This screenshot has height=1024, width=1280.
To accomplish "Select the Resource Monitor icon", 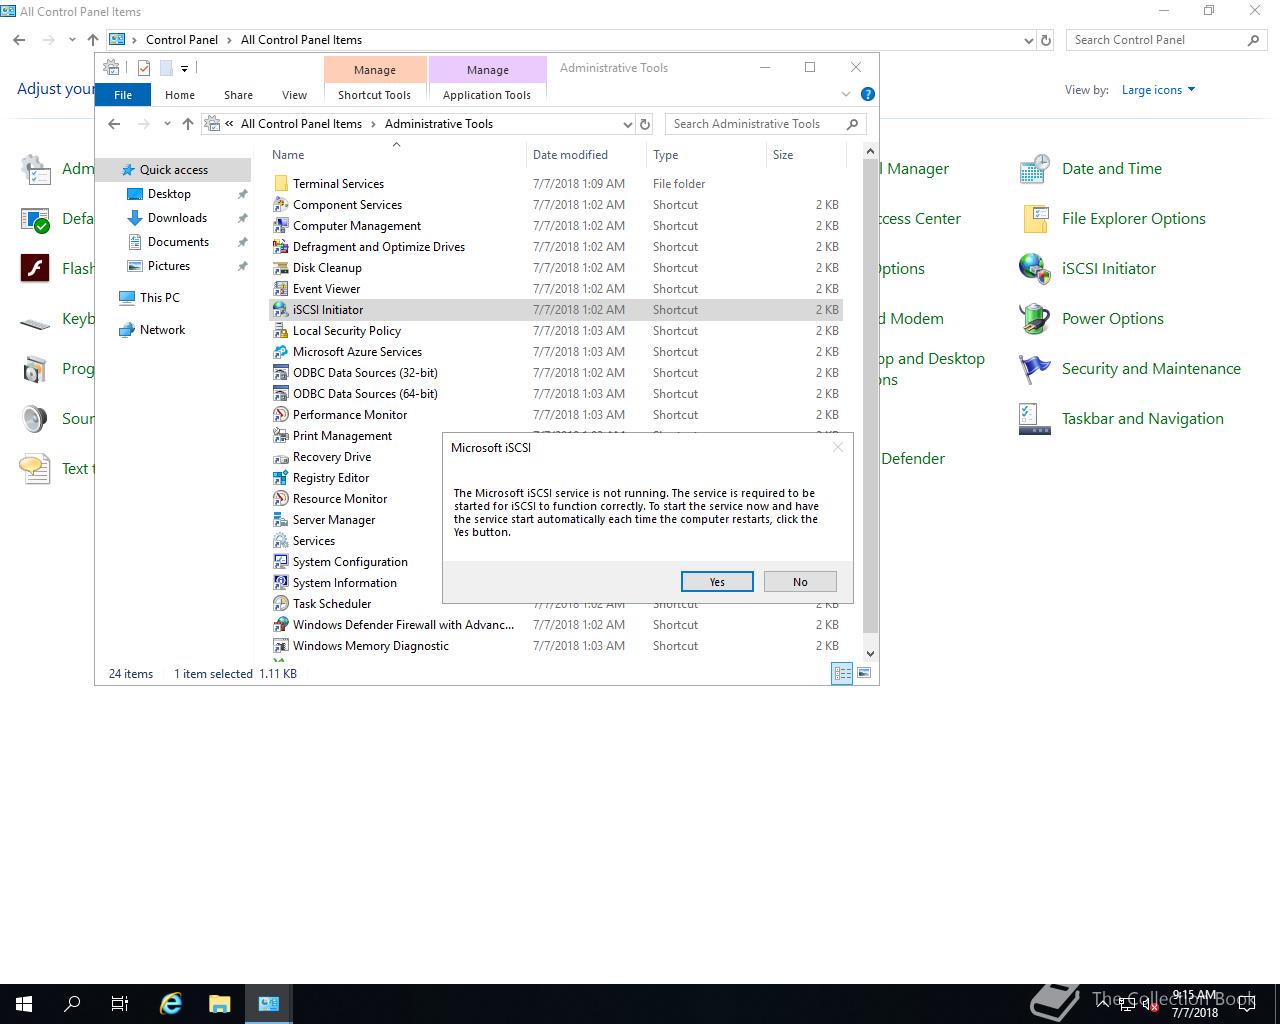I will [x=281, y=499].
